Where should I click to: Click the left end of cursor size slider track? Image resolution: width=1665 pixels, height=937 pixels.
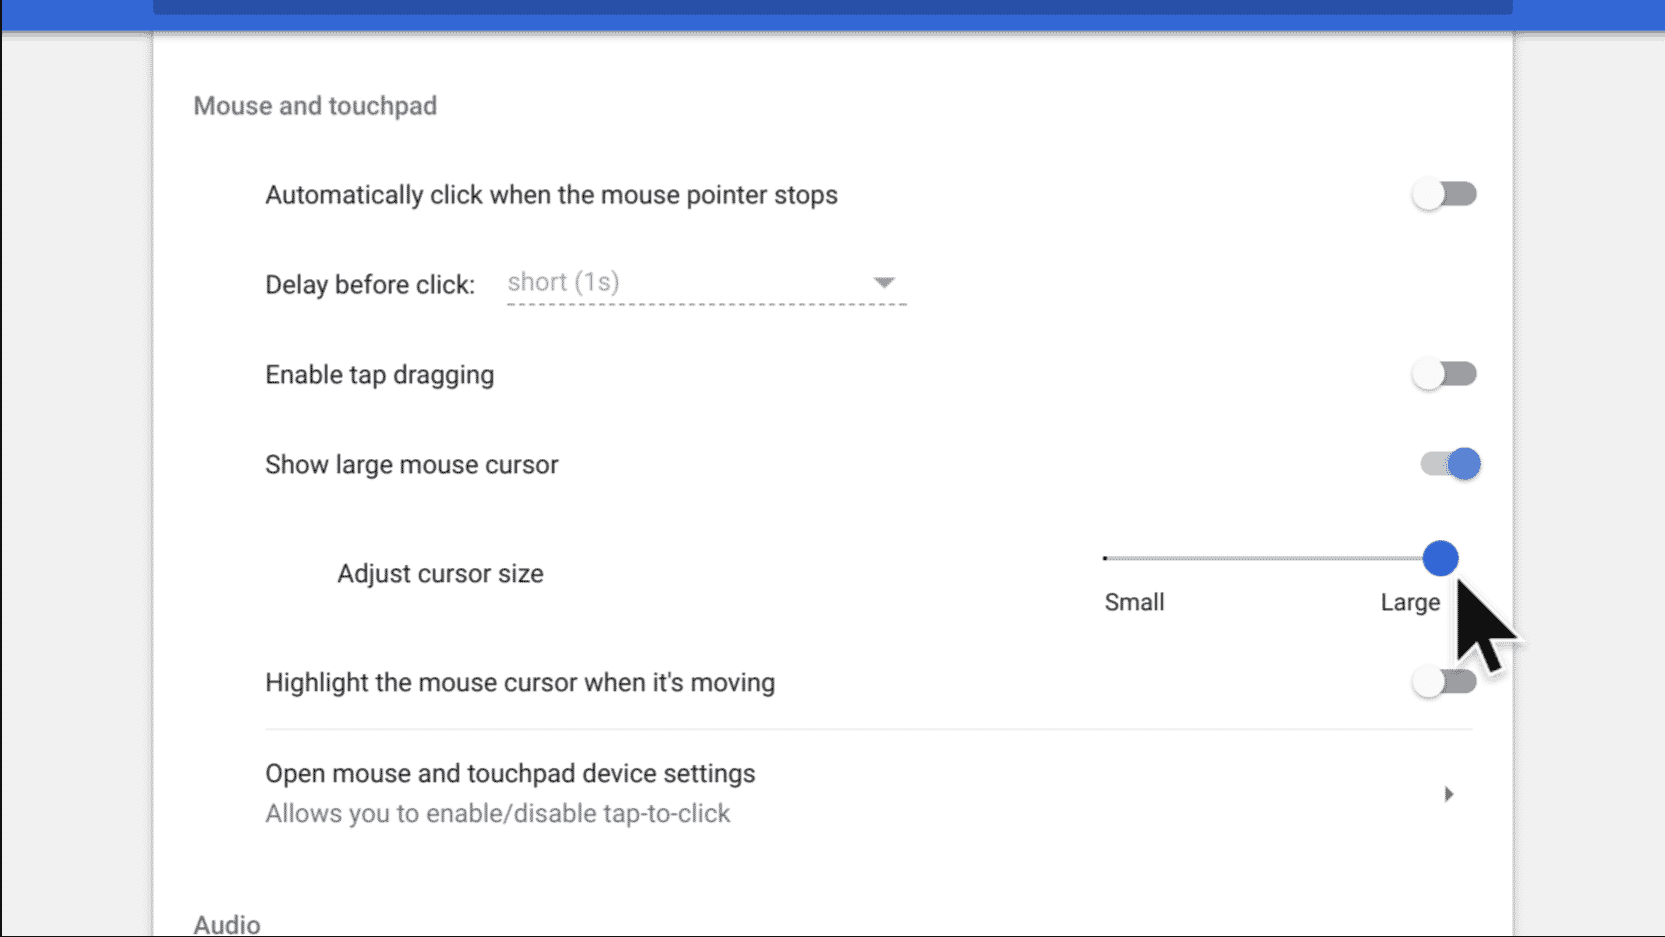(x=1108, y=558)
